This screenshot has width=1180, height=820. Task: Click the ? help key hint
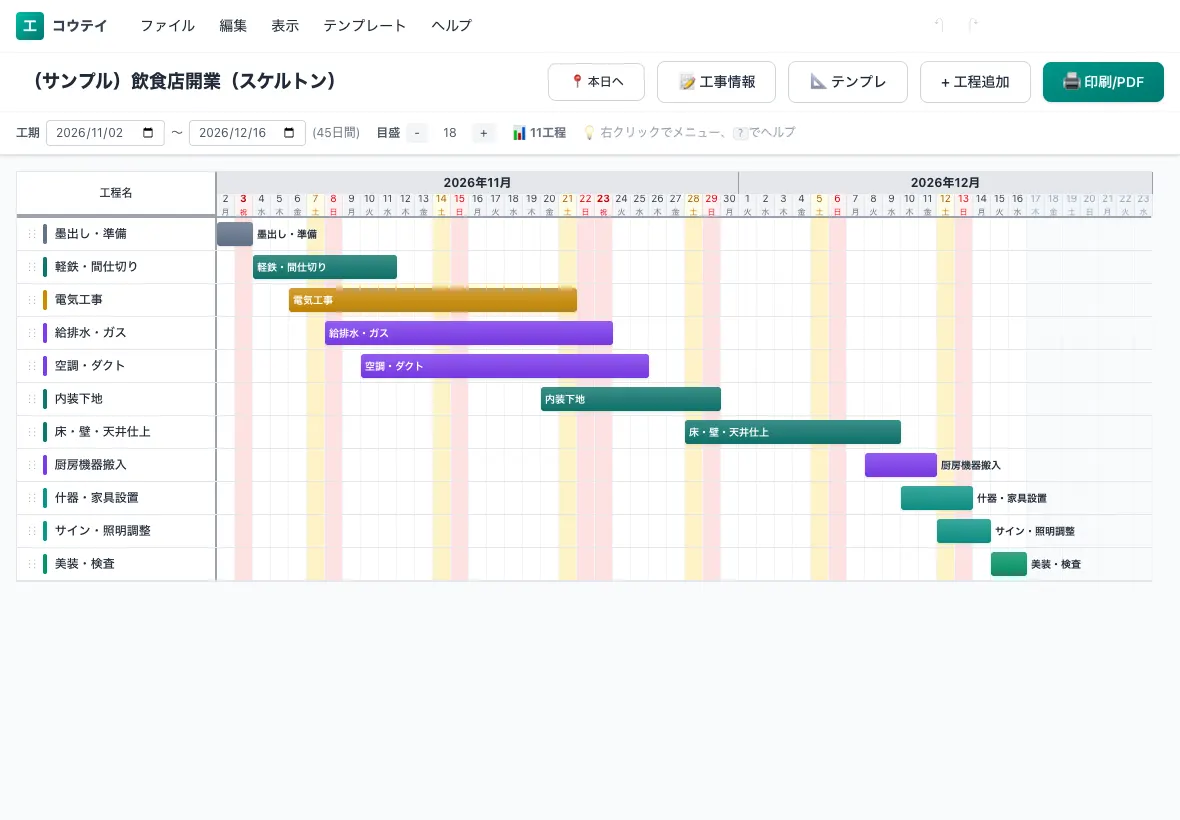[x=741, y=133]
